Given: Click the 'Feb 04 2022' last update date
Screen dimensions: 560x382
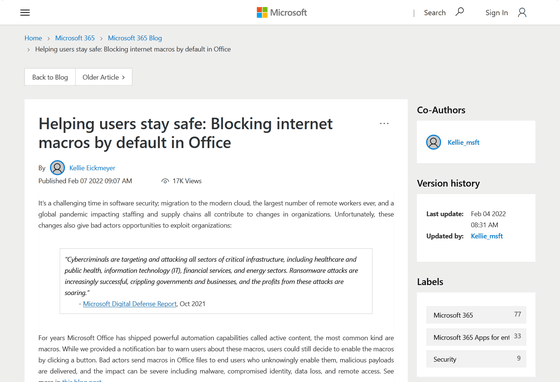Looking at the screenshot, I should pos(488,214).
